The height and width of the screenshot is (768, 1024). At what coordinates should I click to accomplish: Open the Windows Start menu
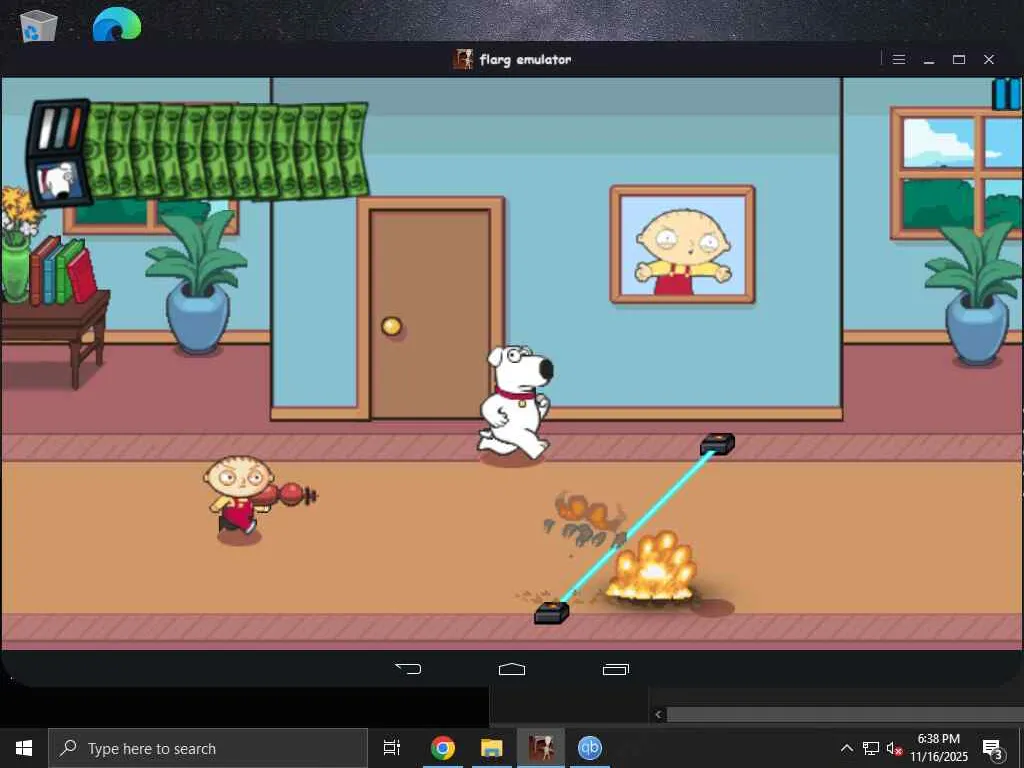click(24, 748)
